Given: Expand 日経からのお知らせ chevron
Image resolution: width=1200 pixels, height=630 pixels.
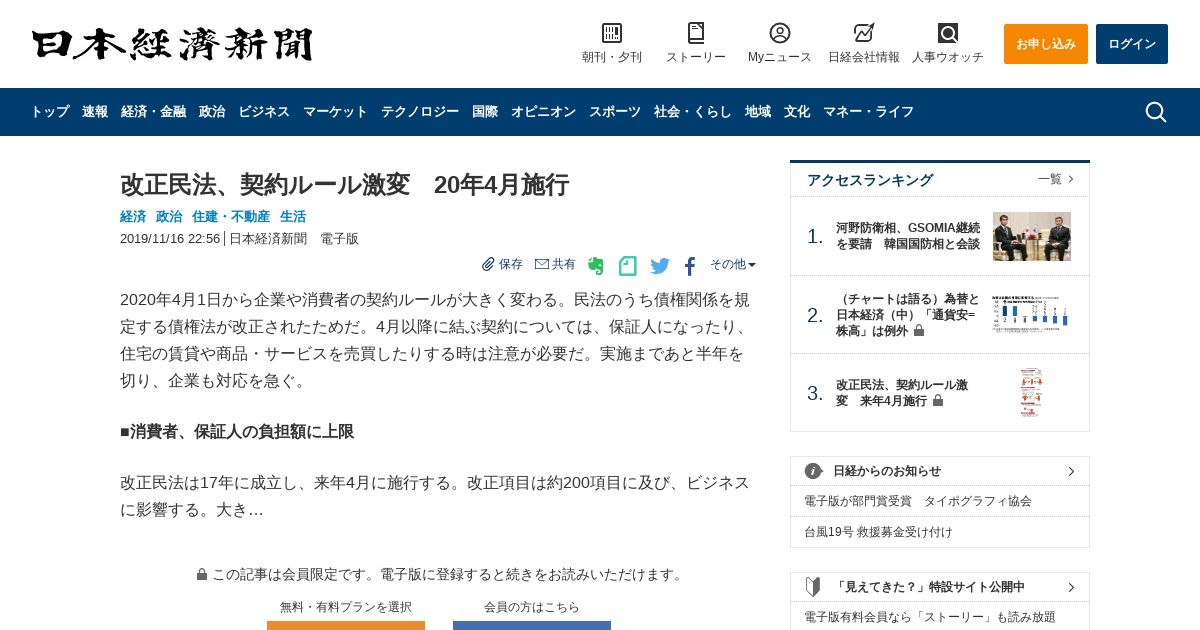Looking at the screenshot, I should (1071, 471).
